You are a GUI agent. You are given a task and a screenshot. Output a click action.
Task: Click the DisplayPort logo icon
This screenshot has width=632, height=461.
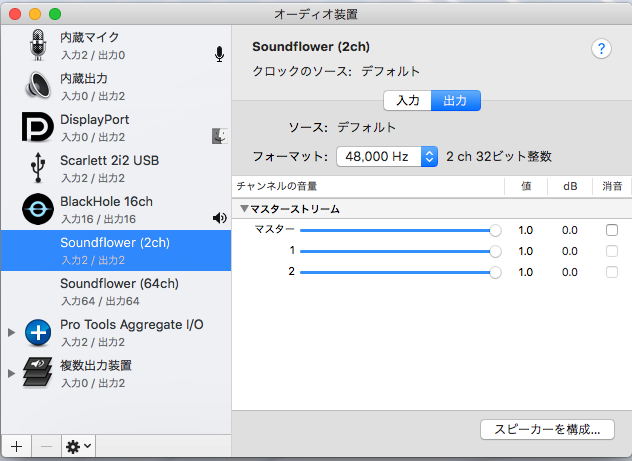pos(37,127)
